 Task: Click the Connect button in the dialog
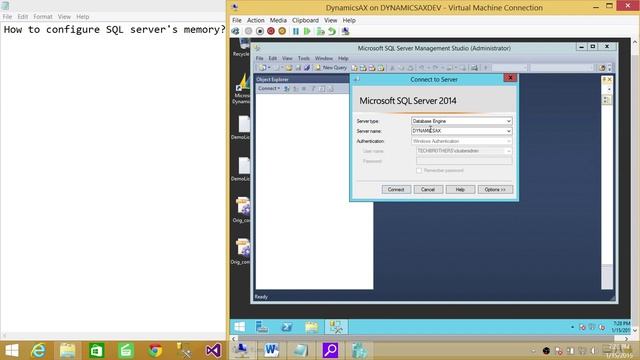(x=396, y=189)
